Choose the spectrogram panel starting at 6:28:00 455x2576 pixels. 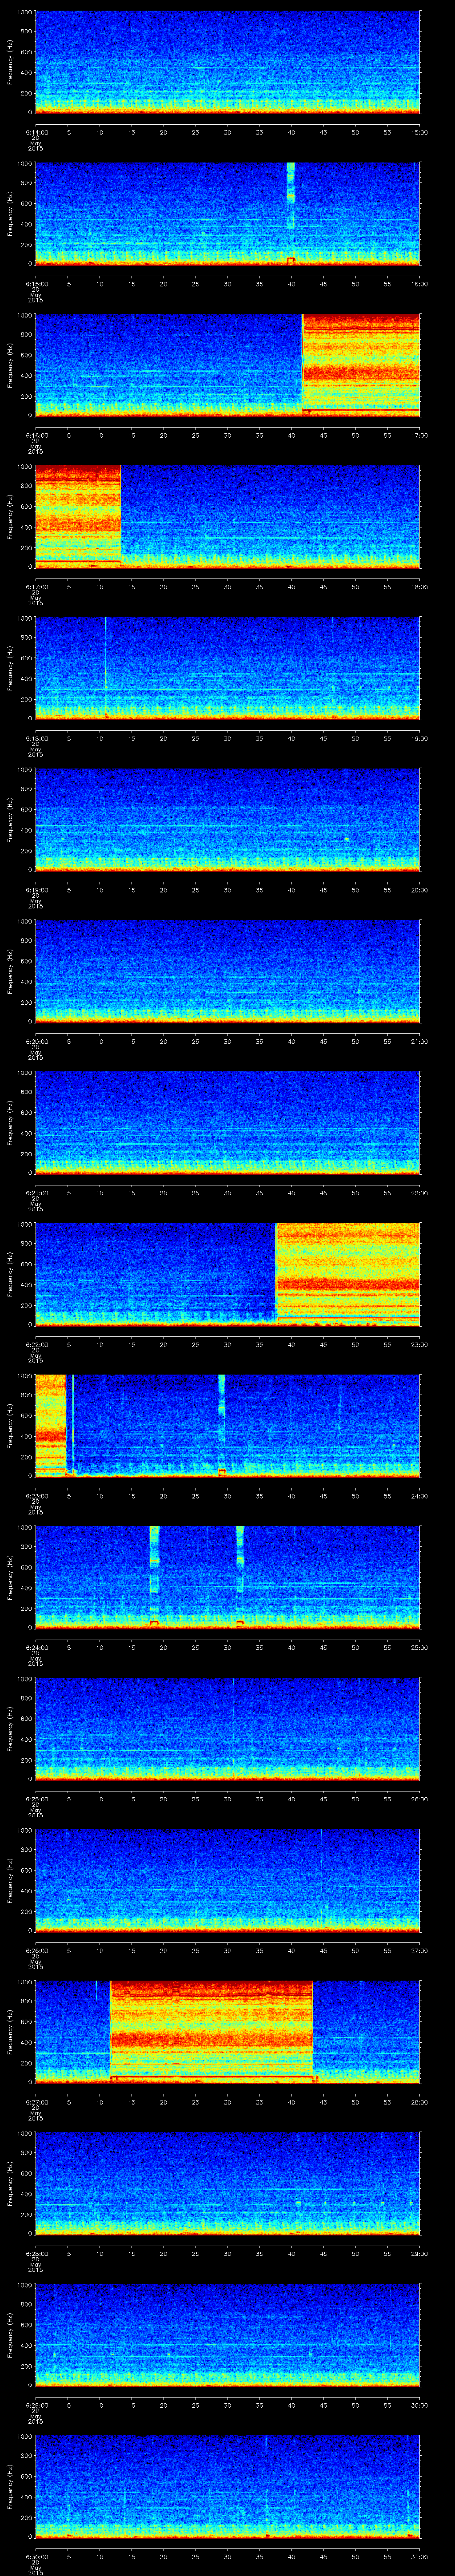(228, 2183)
